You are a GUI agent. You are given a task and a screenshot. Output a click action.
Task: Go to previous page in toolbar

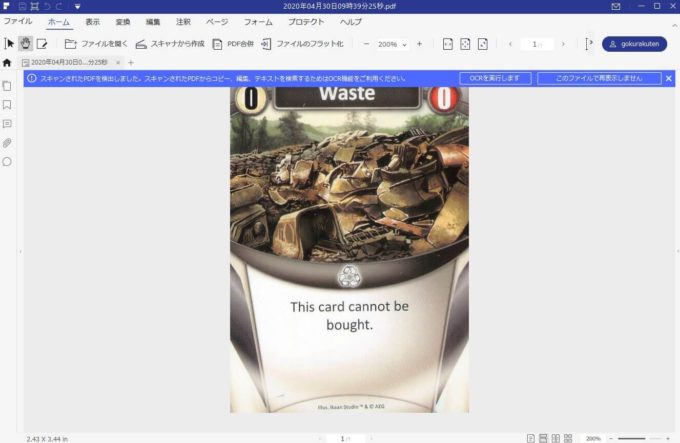pos(510,44)
